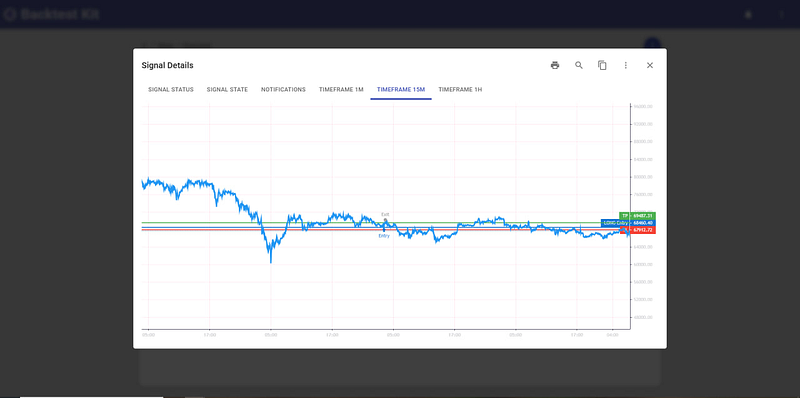Screen dimensions: 800x398
Task: Copy the signal details via copy icon
Action: [x=603, y=65]
